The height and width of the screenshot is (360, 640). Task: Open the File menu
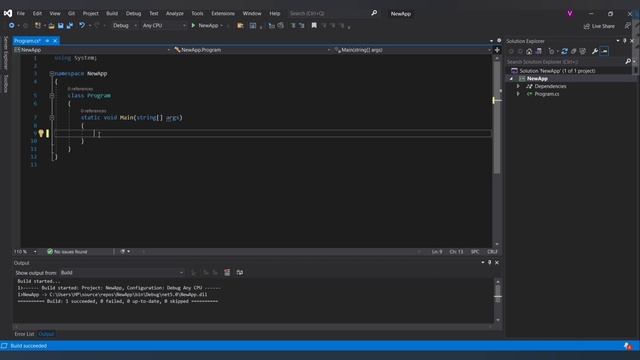click(x=21, y=13)
